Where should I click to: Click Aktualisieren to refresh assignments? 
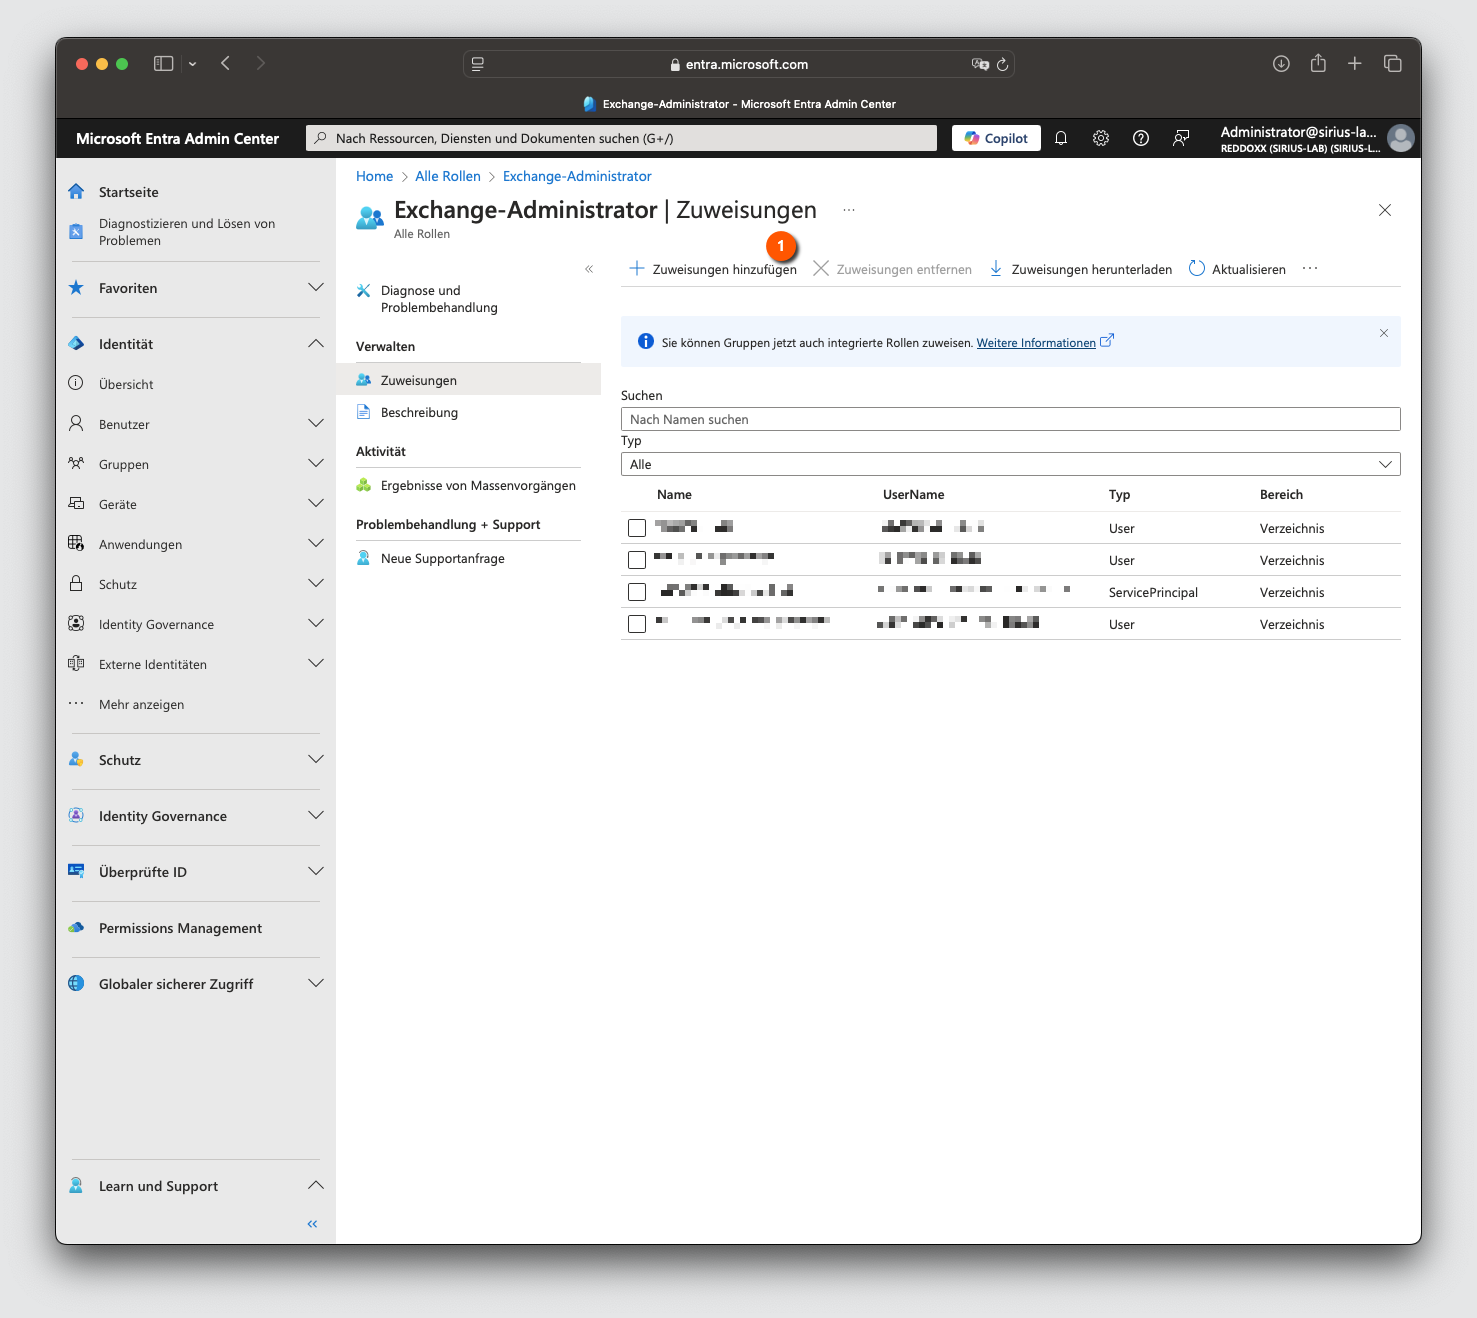point(1237,269)
